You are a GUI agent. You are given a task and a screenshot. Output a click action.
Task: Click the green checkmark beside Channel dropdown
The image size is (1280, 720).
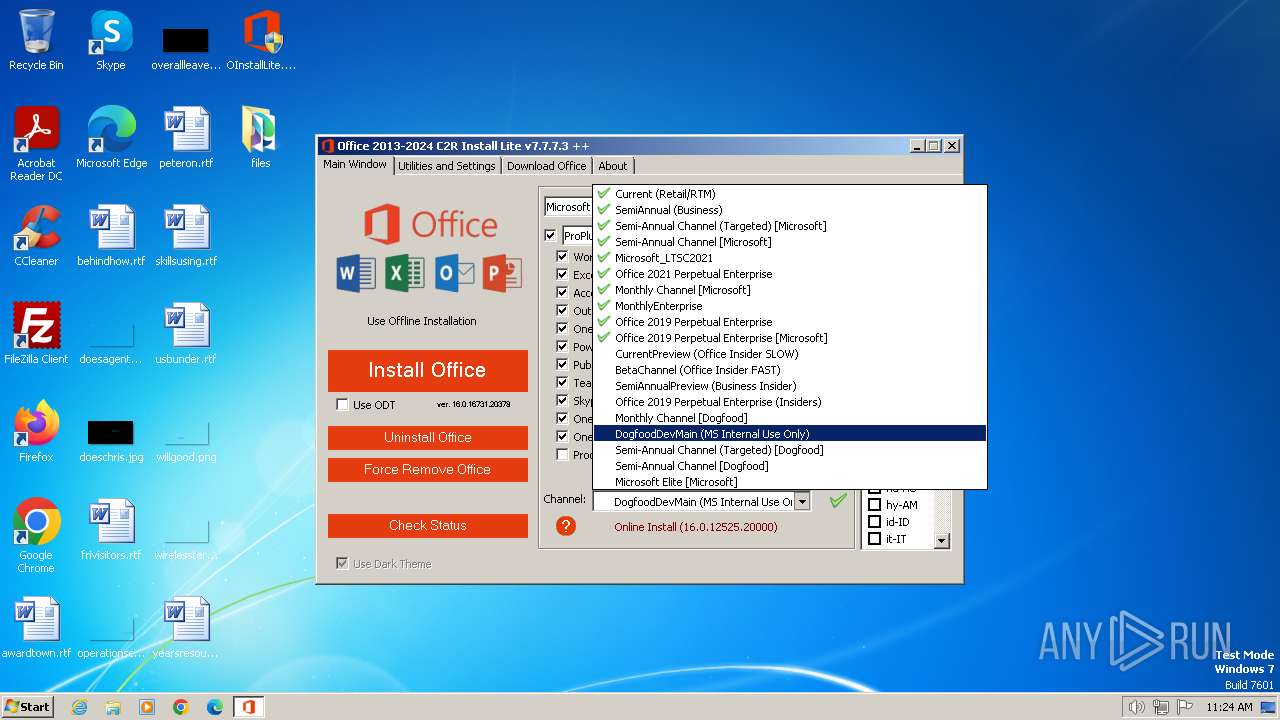click(x=838, y=501)
